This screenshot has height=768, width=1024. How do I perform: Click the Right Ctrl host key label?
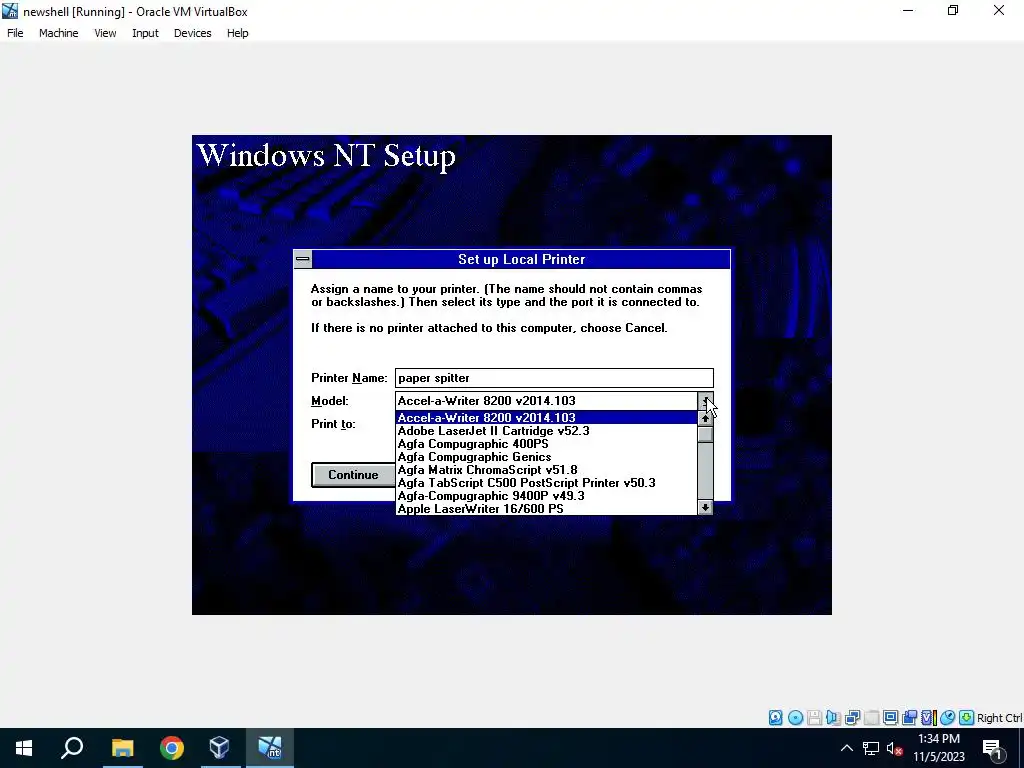(999, 718)
